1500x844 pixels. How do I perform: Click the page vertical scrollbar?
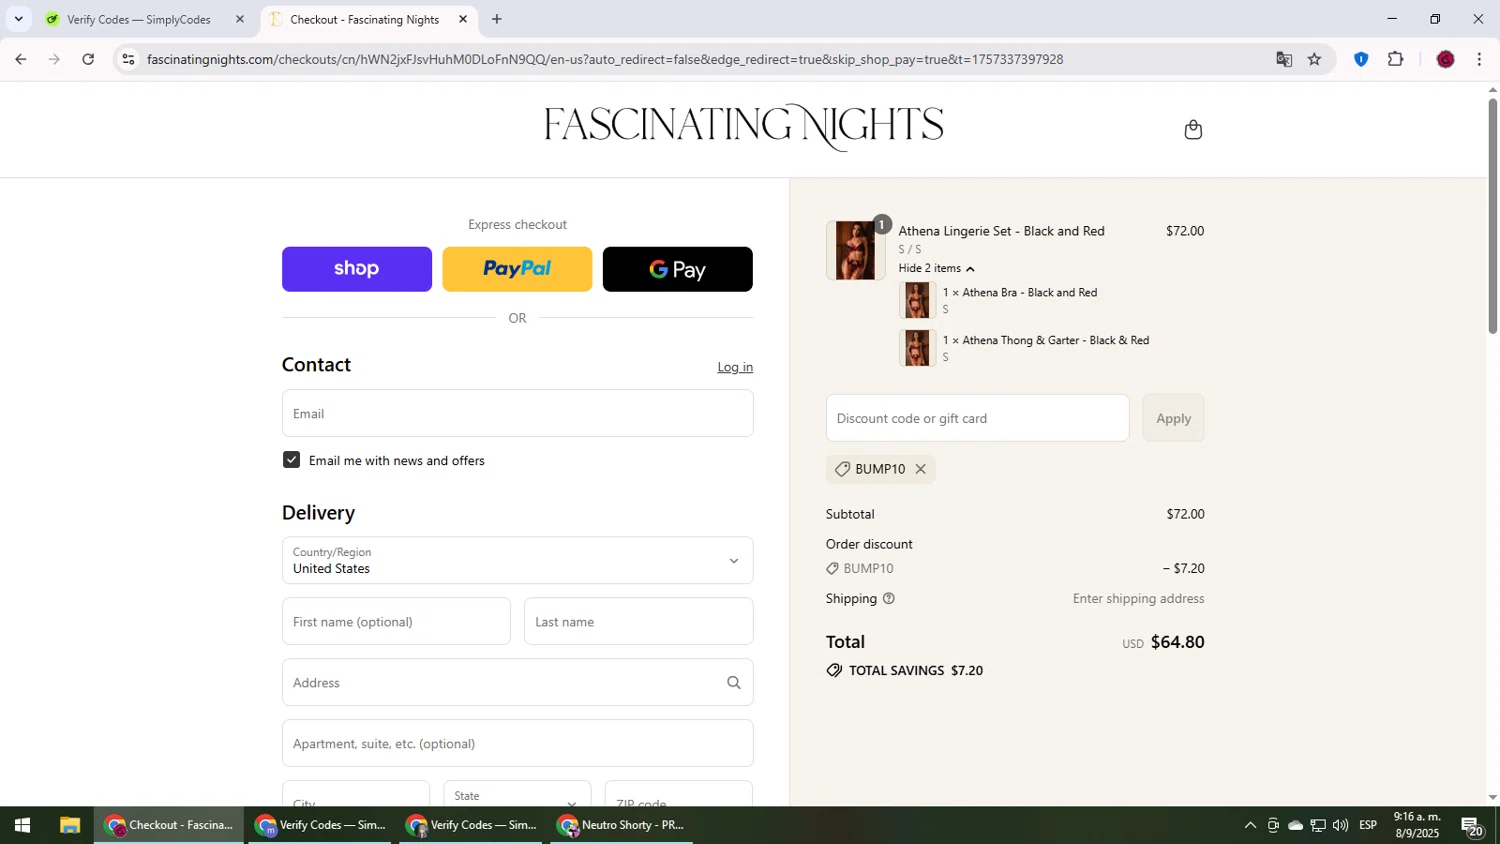1492,215
